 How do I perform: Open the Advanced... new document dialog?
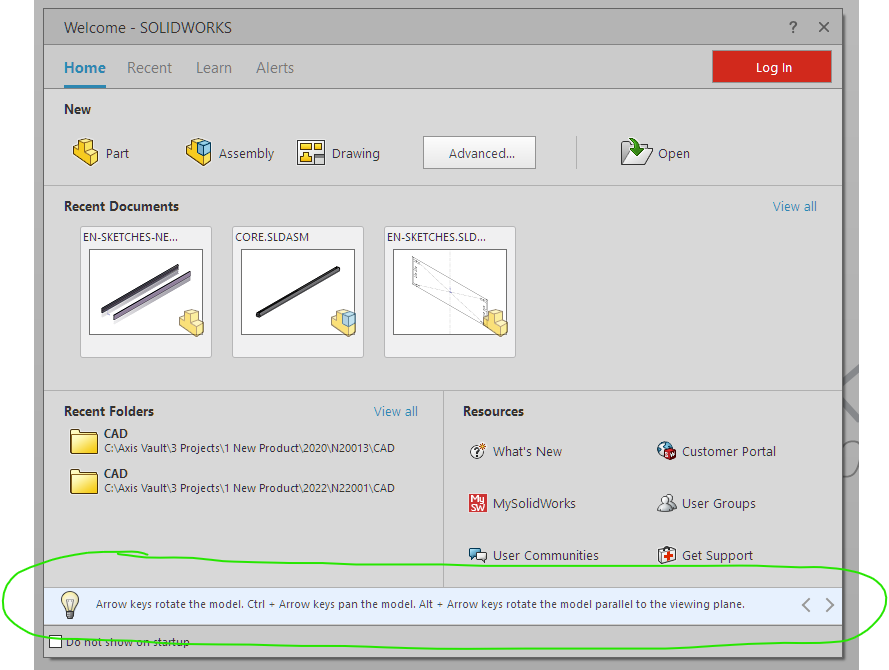tap(479, 152)
